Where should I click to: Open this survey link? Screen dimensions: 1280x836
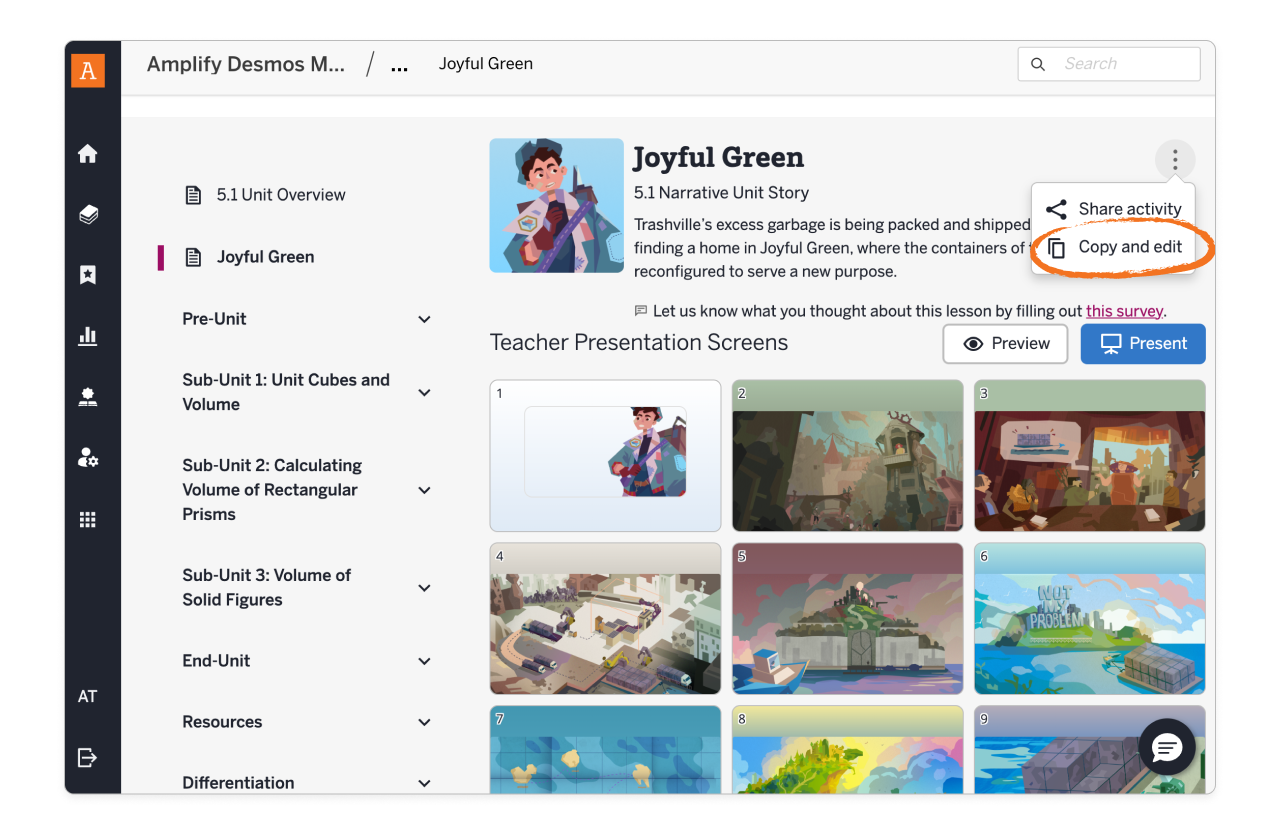1124,311
